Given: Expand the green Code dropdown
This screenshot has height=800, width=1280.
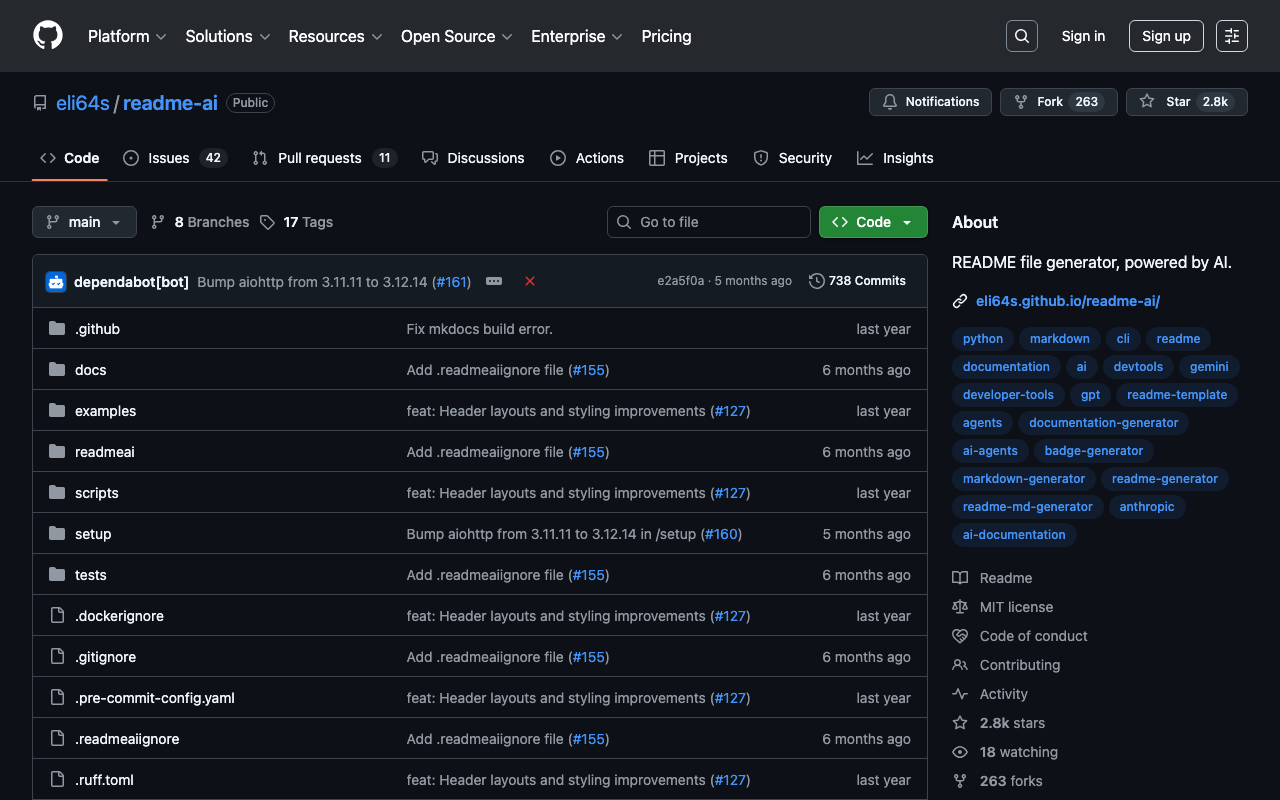Looking at the screenshot, I should point(873,222).
